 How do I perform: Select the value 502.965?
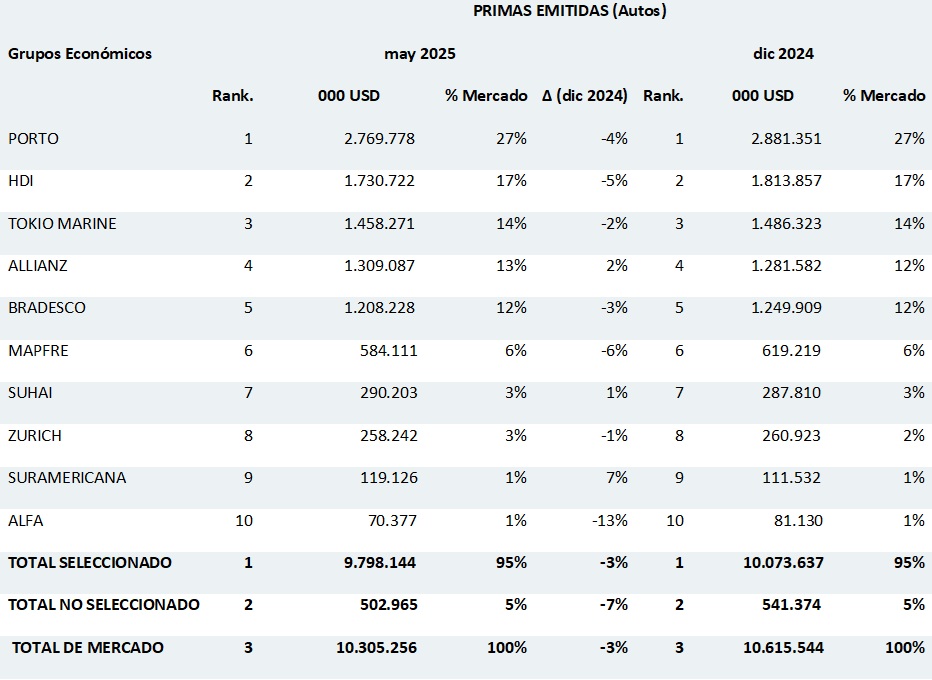click(389, 605)
